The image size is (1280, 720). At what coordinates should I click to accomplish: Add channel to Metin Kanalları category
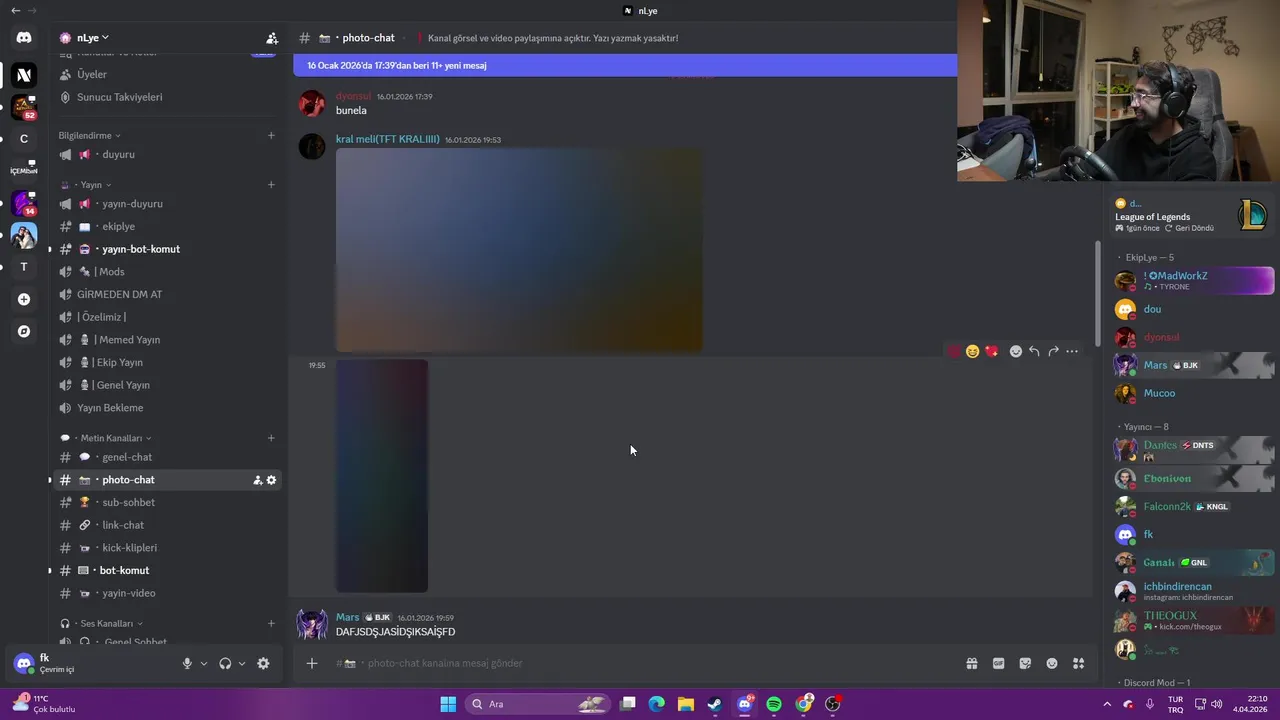[271, 438]
